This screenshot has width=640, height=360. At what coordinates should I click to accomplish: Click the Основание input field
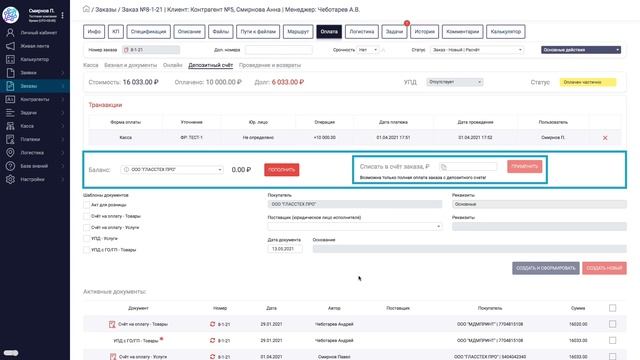(469, 249)
